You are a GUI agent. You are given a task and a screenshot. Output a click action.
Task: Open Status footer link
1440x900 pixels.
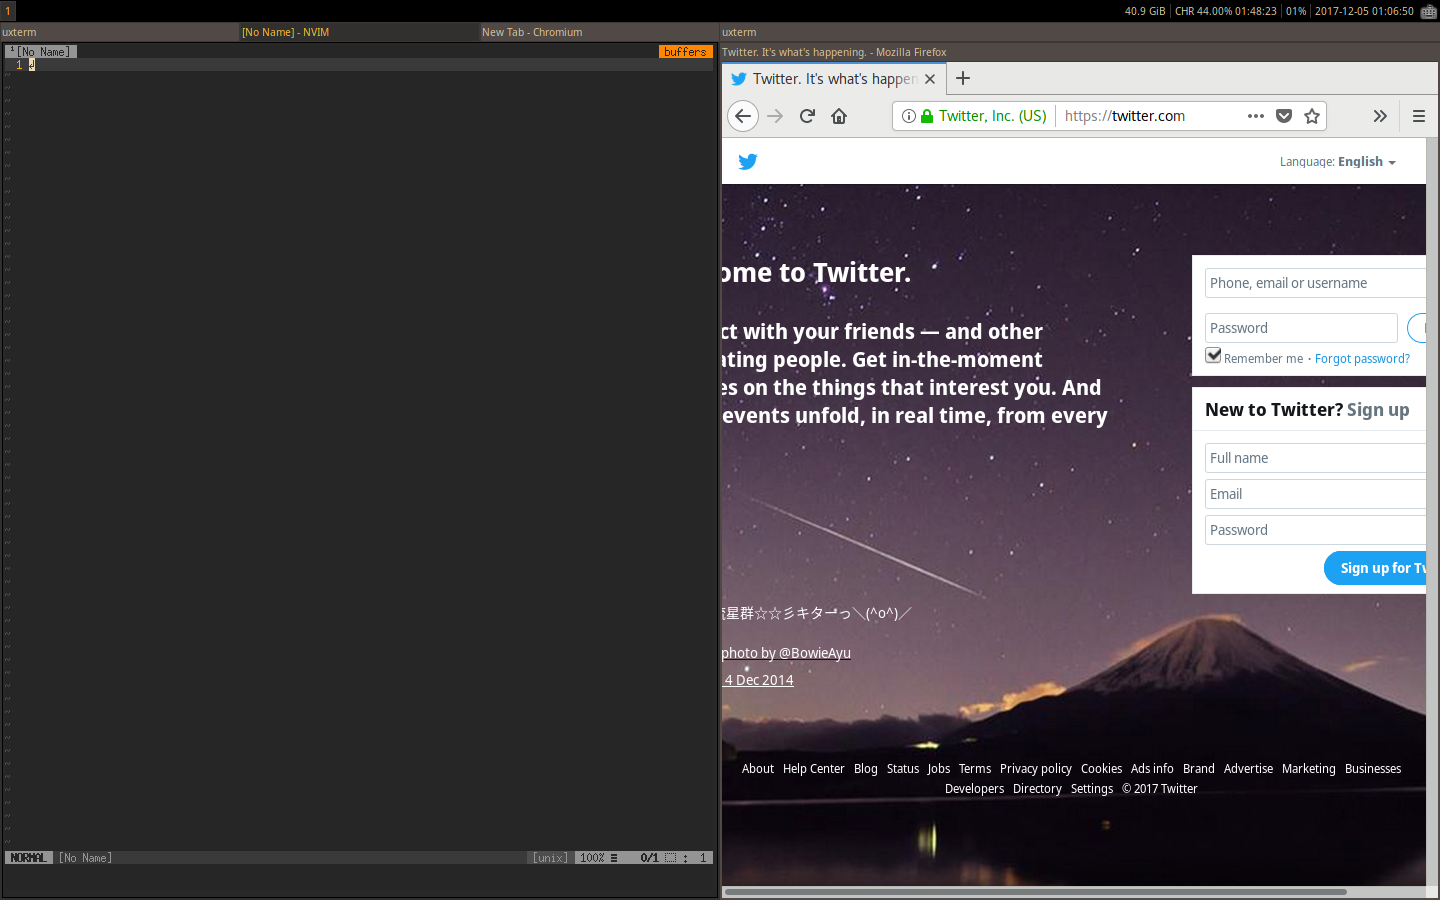pyautogui.click(x=903, y=769)
